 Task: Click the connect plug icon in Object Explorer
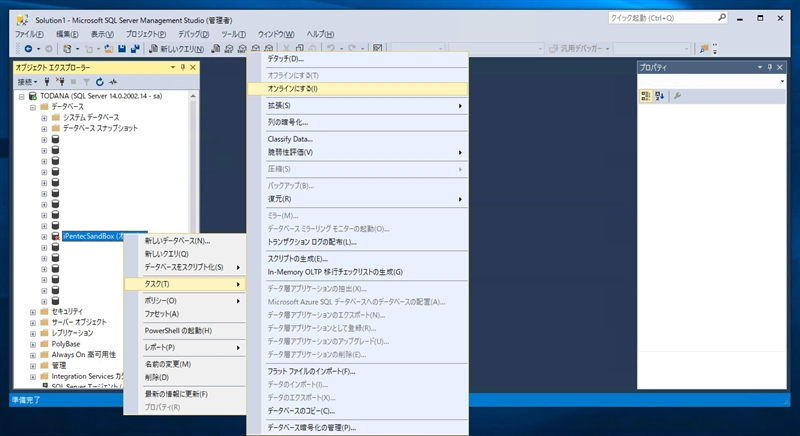click(x=47, y=82)
